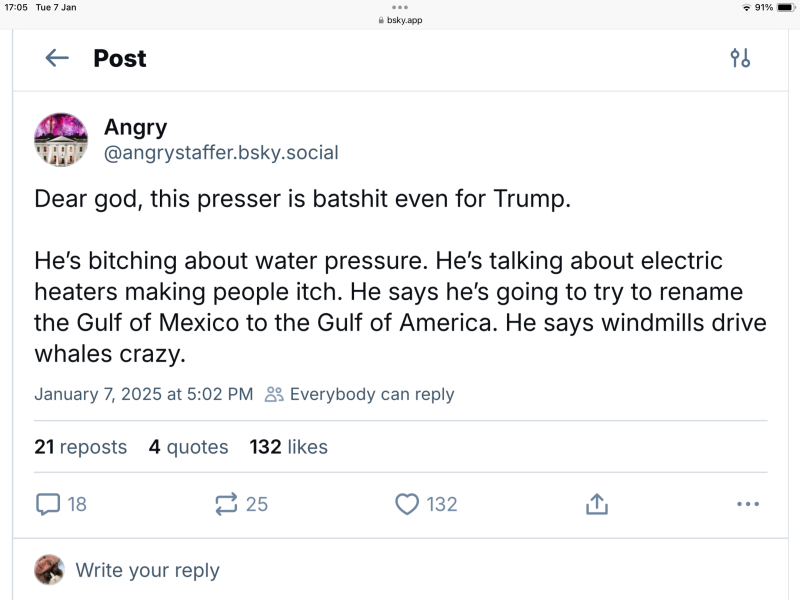View the 4 quotes list
The image size is (800, 600).
(188, 447)
